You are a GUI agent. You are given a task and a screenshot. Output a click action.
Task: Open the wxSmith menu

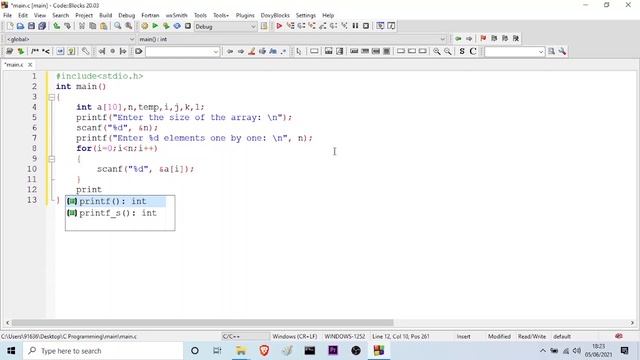pyautogui.click(x=176, y=15)
